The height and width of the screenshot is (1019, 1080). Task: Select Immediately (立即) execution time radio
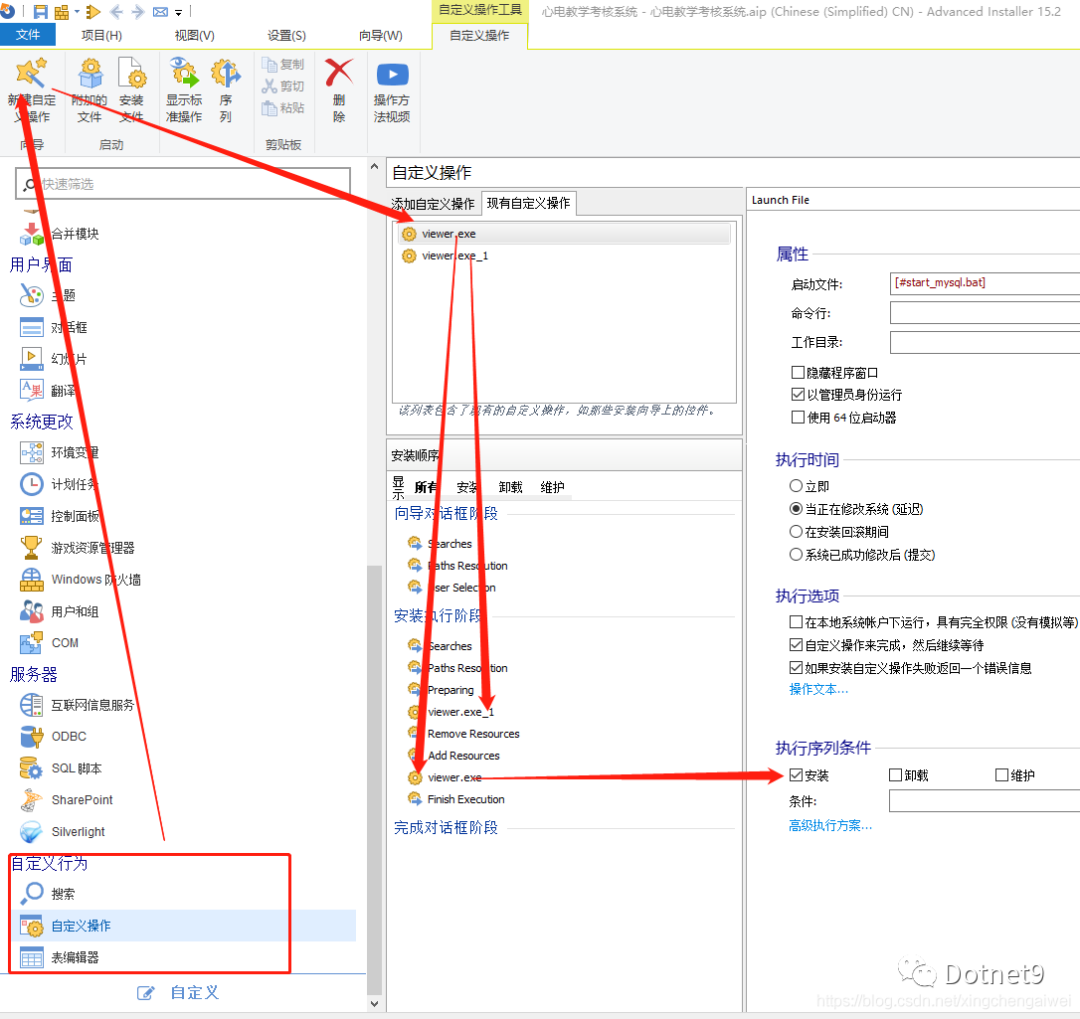tap(796, 486)
